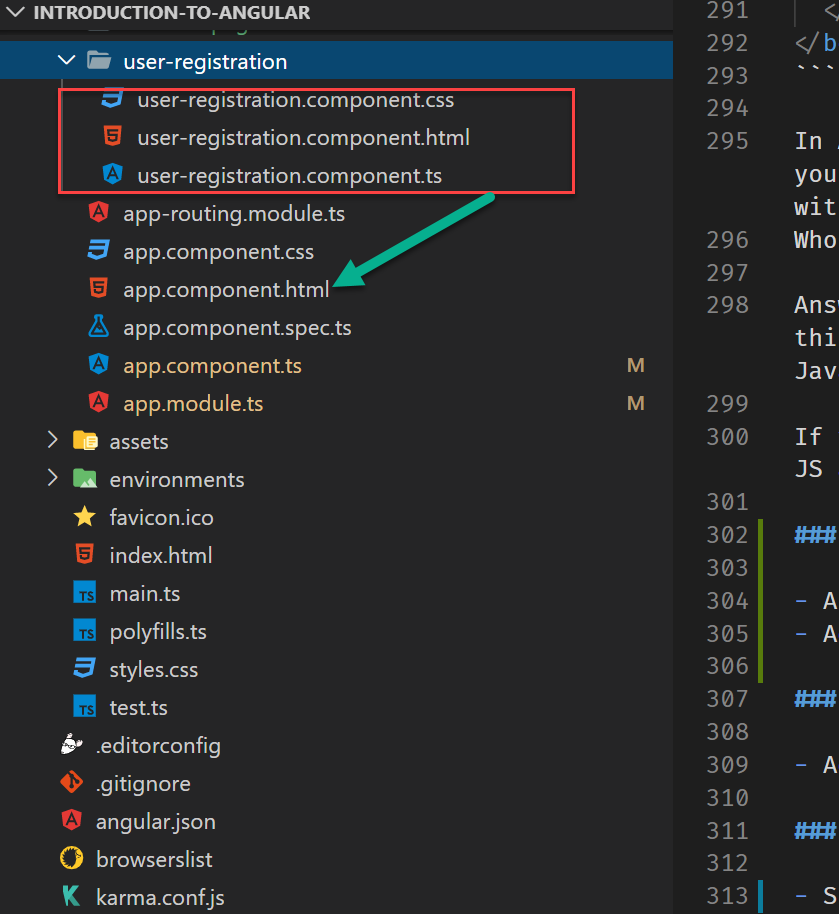Click HTML5 icon of user-registration.component.html

113,136
